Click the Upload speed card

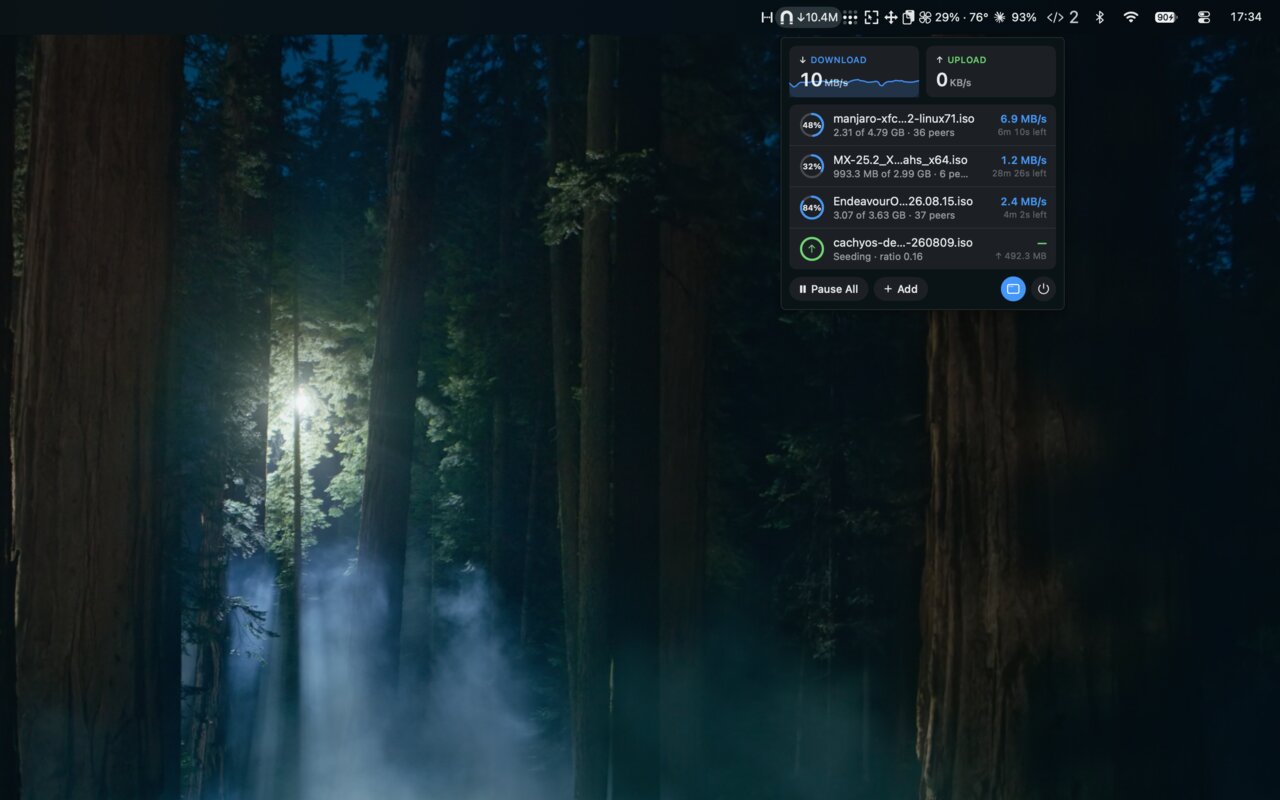coord(991,71)
